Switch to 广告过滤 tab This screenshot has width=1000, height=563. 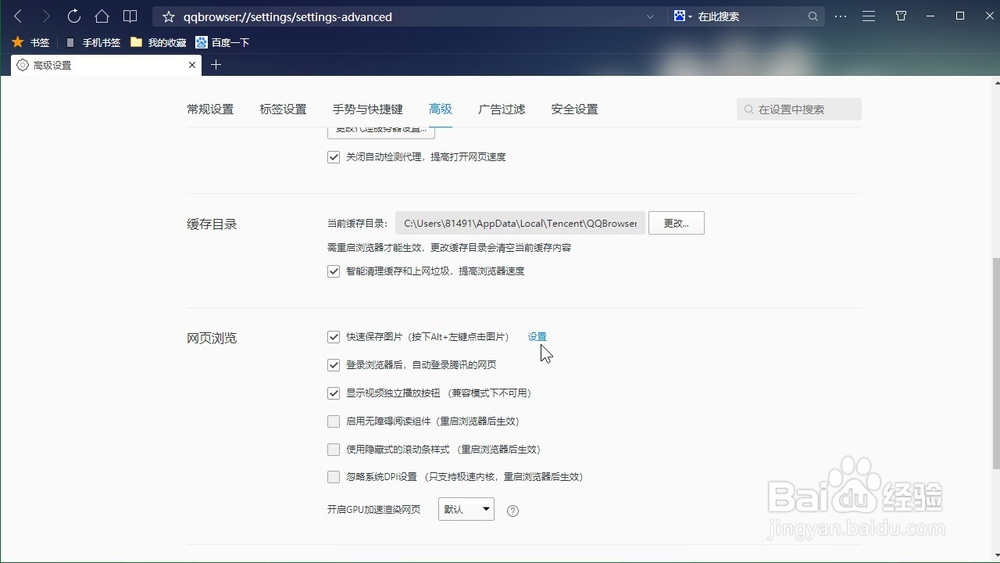[x=501, y=109]
